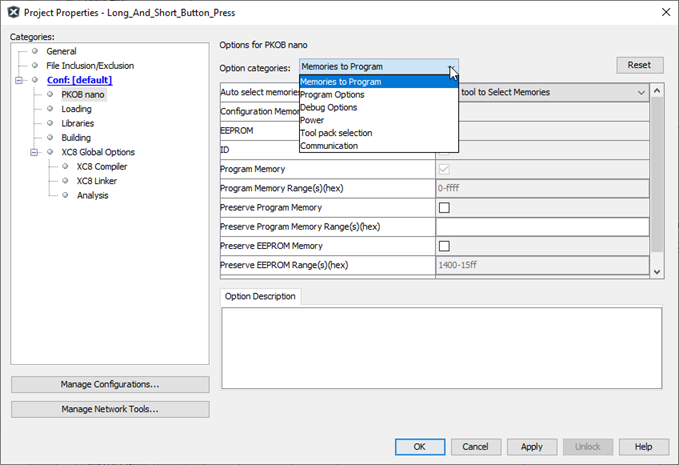
Task: Click the options table scrollbar down arrow
Action: (657, 271)
